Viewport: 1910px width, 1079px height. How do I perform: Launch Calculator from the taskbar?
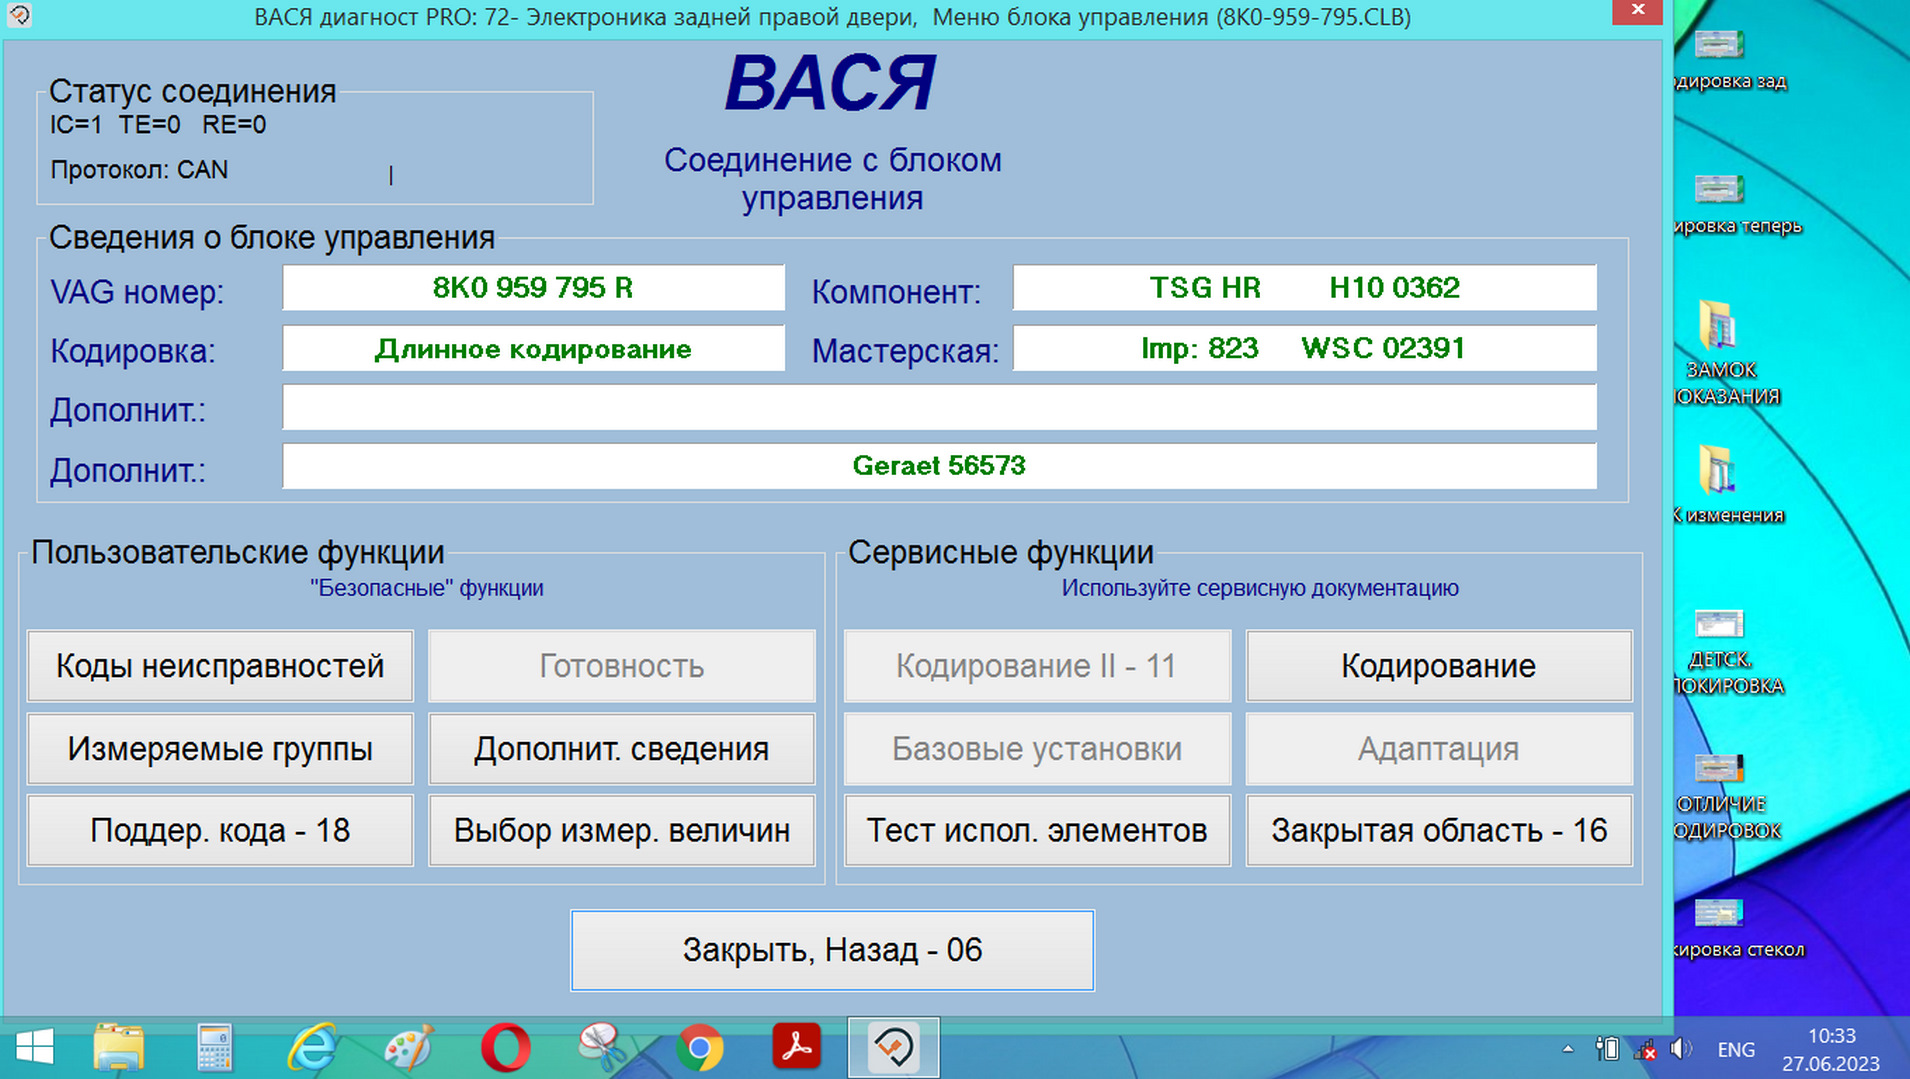pyautogui.click(x=215, y=1048)
